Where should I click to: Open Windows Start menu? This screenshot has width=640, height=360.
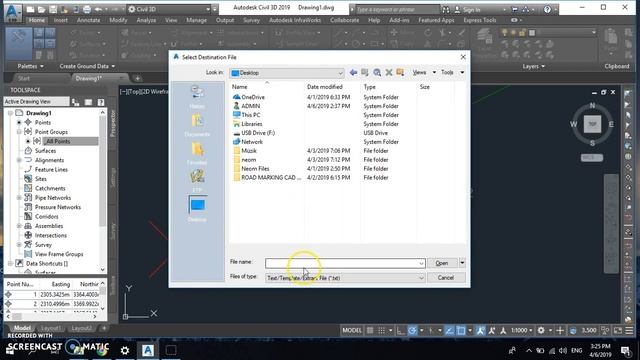pyautogui.click(x=10, y=350)
